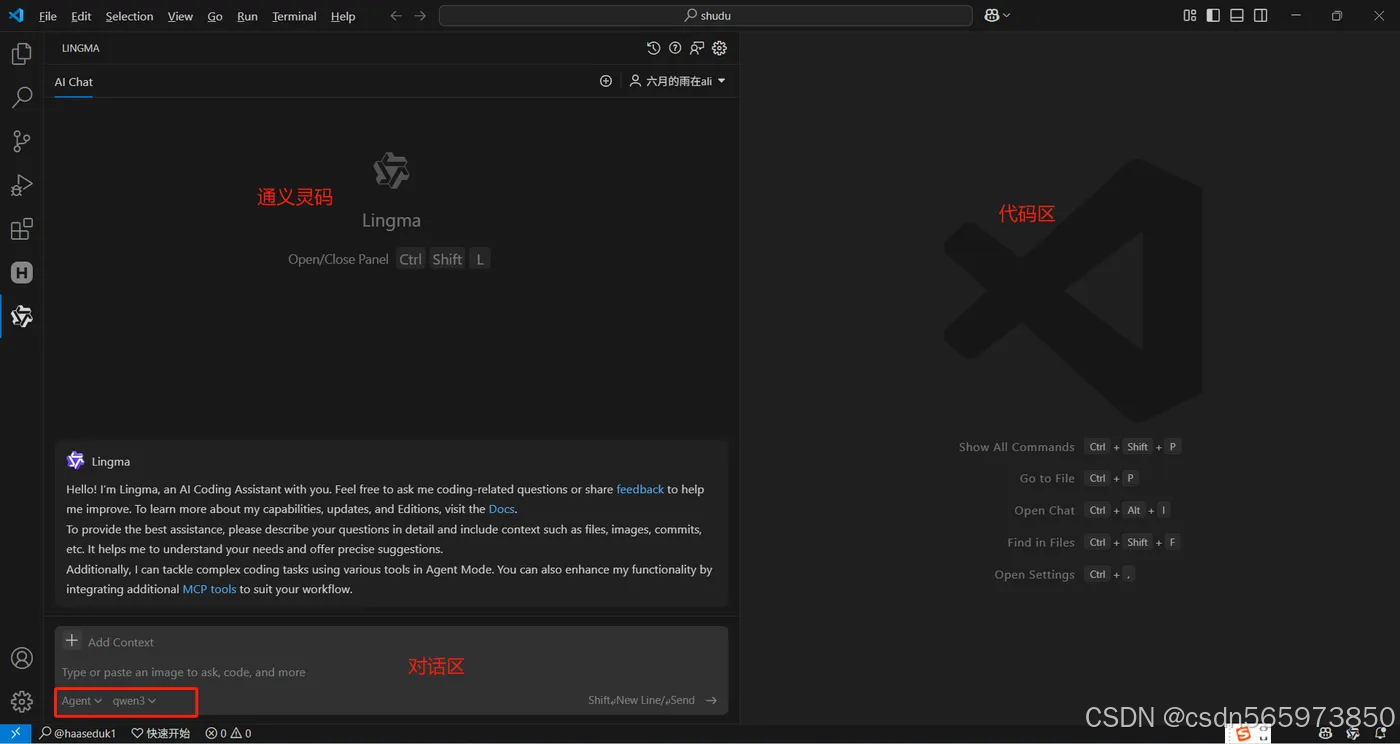Viewport: 1400px width, 744px height.
Task: Send the message with arrow icon
Action: click(711, 700)
